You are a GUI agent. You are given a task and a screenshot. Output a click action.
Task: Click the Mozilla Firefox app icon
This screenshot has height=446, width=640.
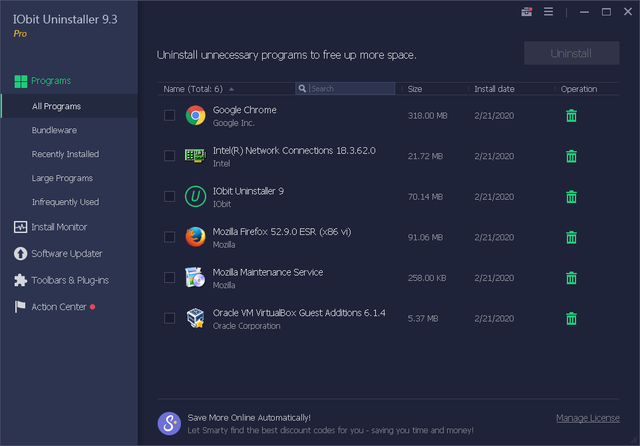click(x=196, y=237)
